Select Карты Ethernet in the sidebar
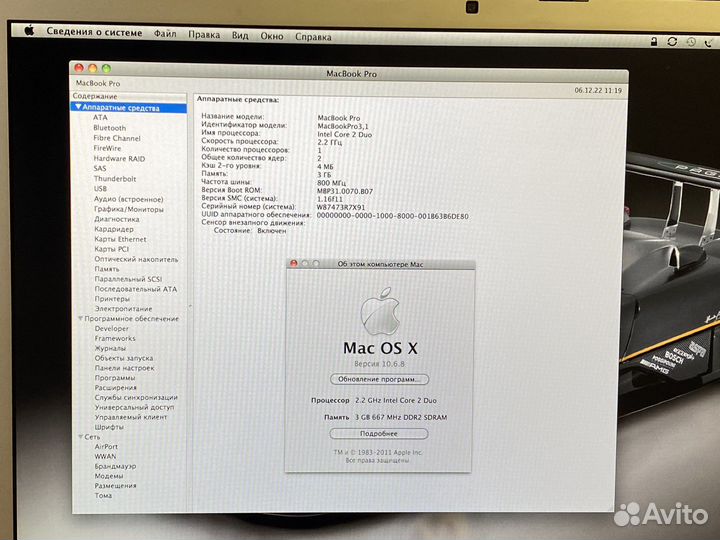 pos(120,239)
